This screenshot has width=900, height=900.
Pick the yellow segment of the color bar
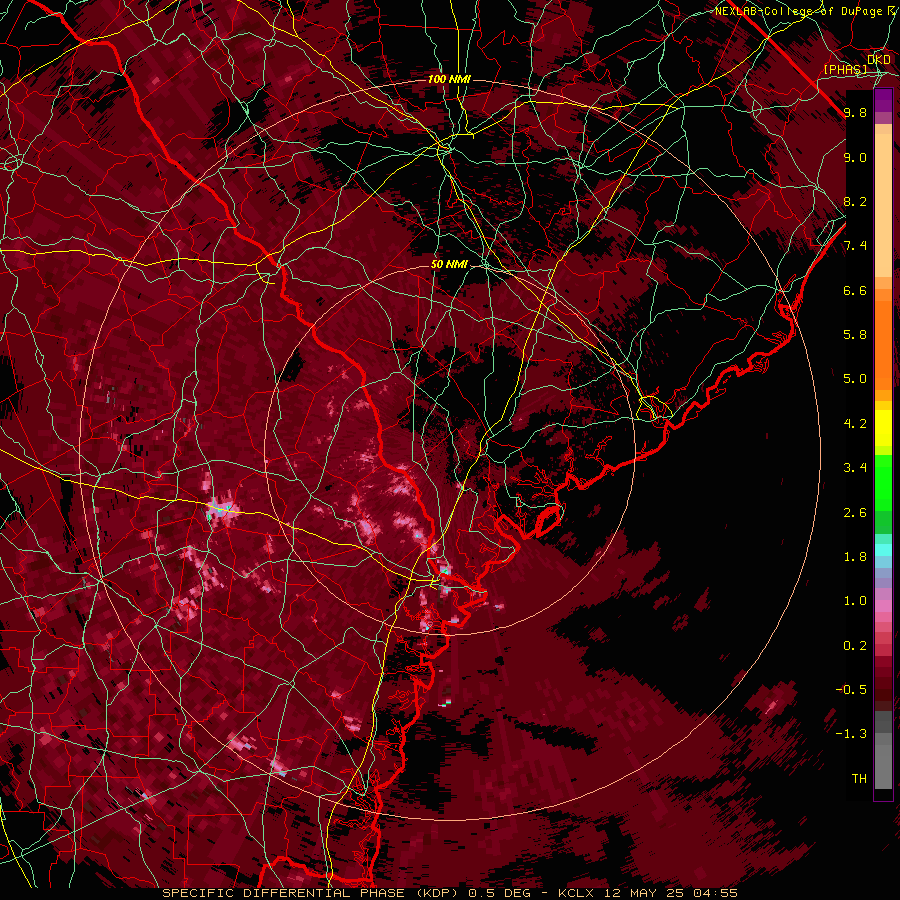pyautogui.click(x=883, y=428)
